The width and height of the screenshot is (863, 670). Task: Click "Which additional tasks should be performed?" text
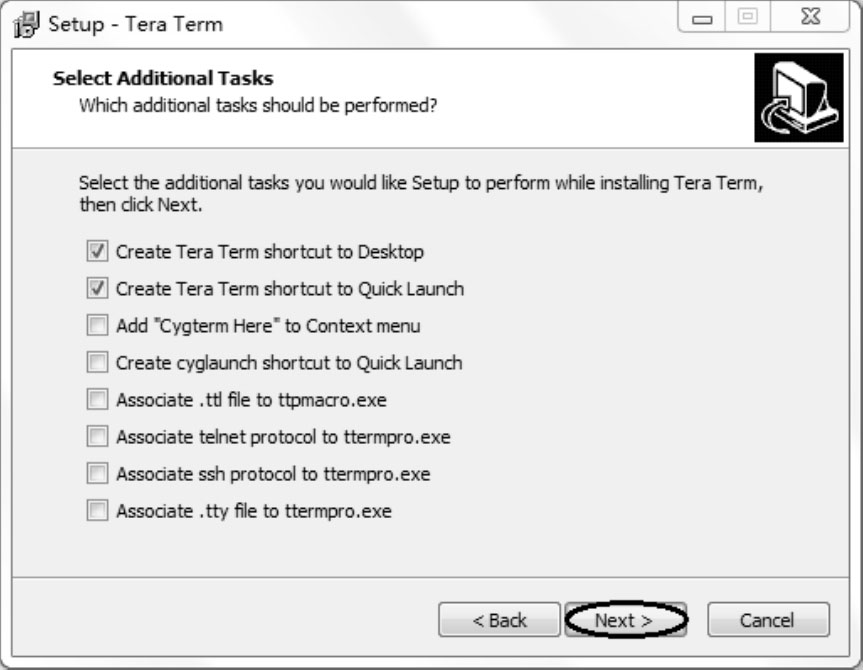click(x=258, y=104)
